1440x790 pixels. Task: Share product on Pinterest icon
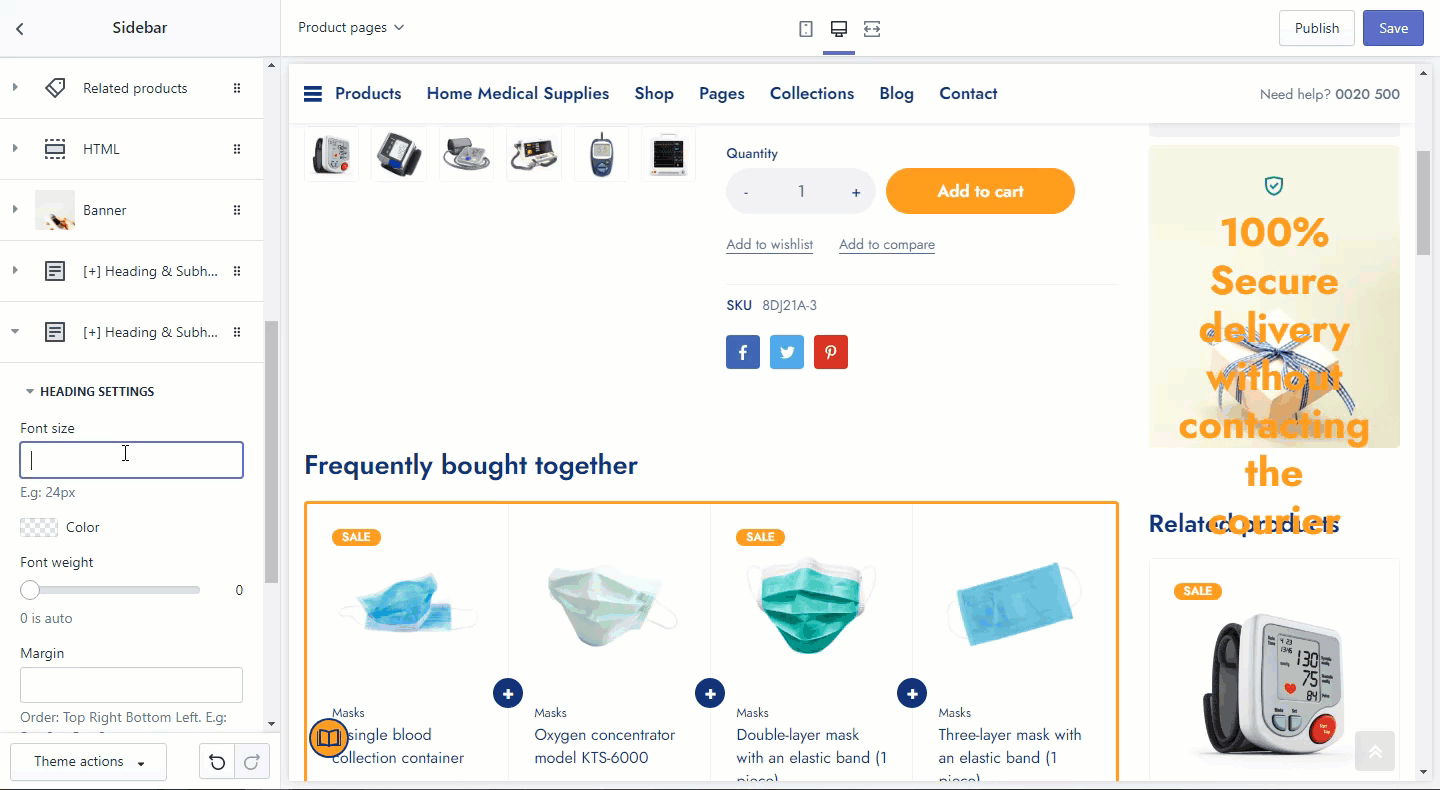[831, 352]
